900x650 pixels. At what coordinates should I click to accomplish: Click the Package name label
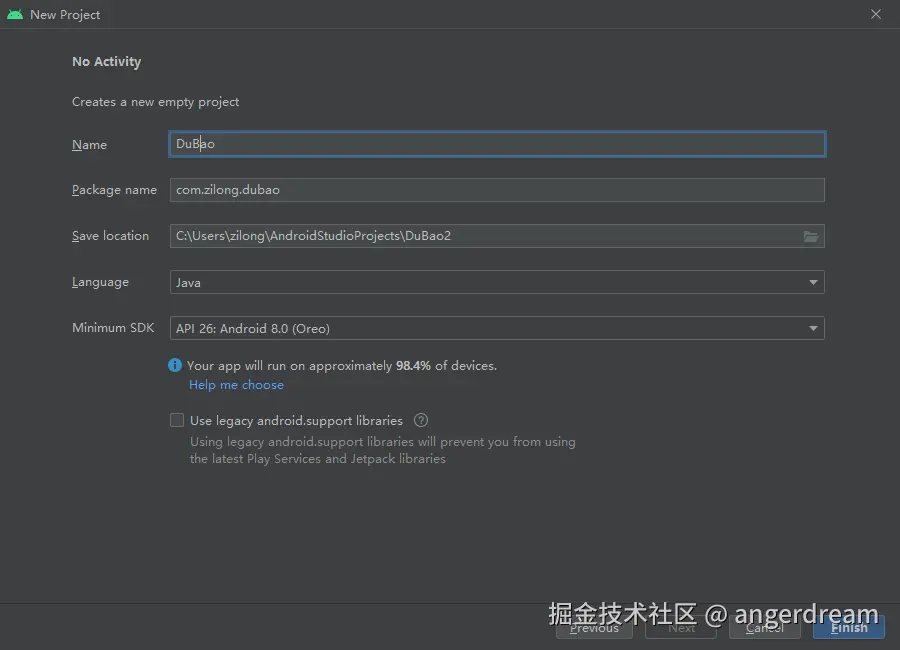[x=114, y=190]
